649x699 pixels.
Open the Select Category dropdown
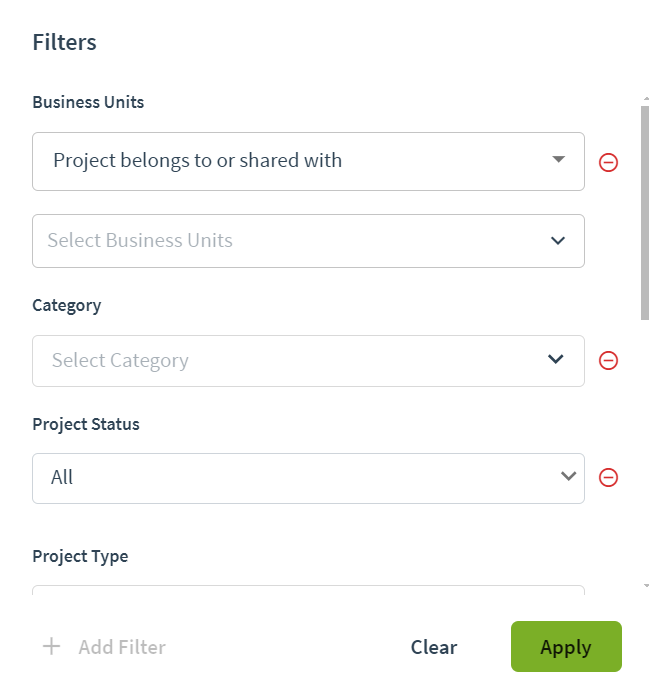click(308, 361)
